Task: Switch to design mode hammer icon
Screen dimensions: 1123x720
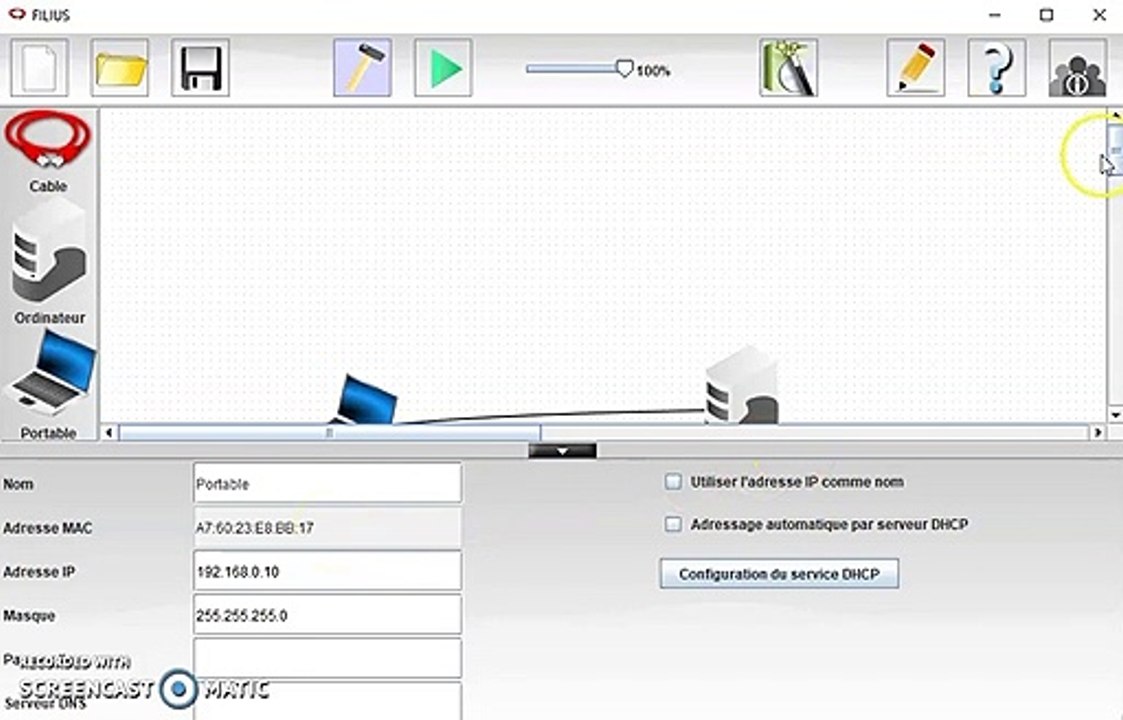Action: click(x=362, y=68)
